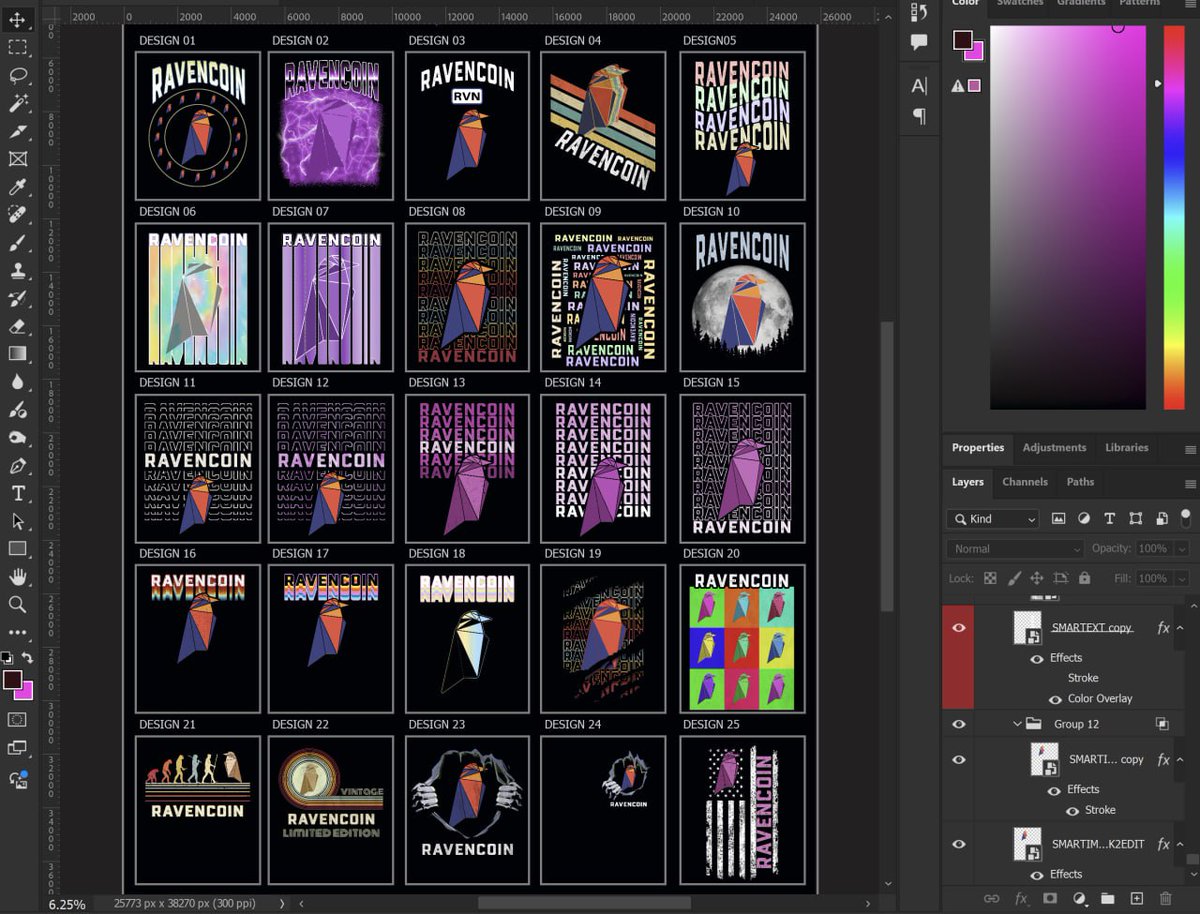
Task: Open the Edit Toolbar three-dots menu
Action: tap(18, 632)
